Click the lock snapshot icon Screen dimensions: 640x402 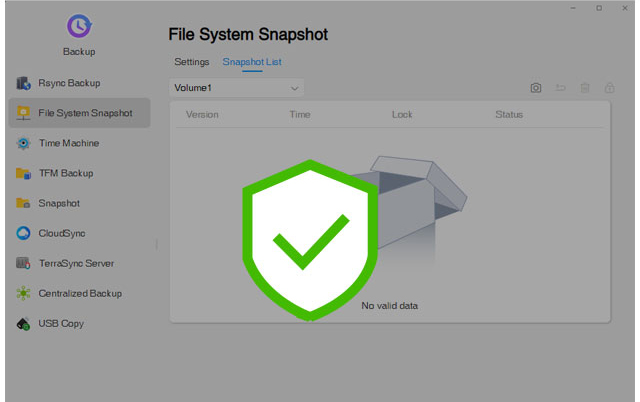[609, 88]
